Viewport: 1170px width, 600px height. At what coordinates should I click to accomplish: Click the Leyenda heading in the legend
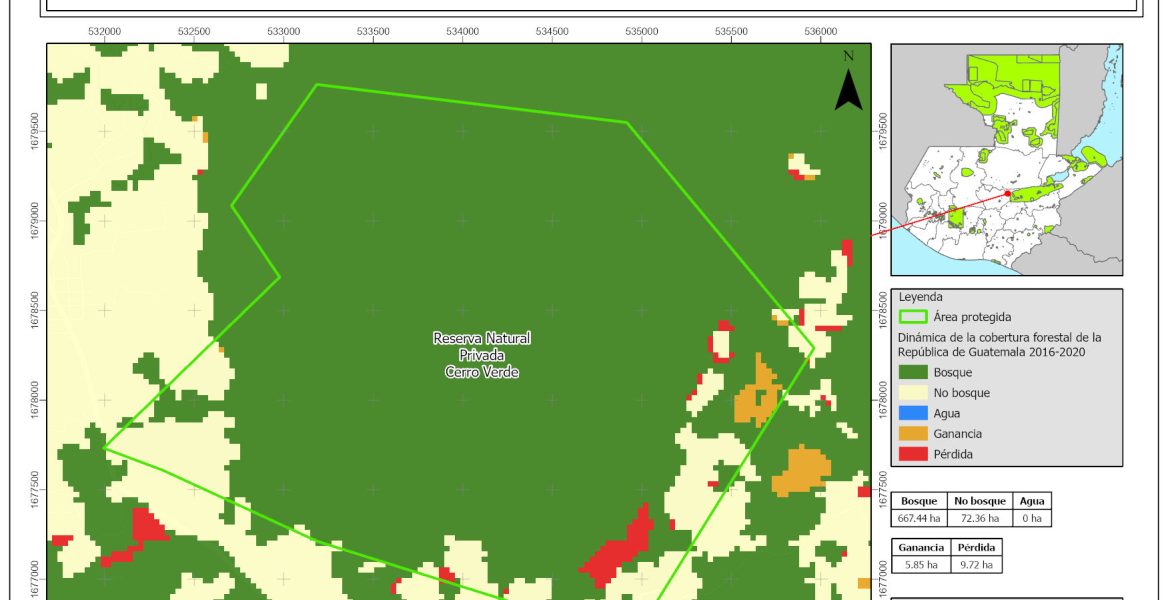click(920, 297)
